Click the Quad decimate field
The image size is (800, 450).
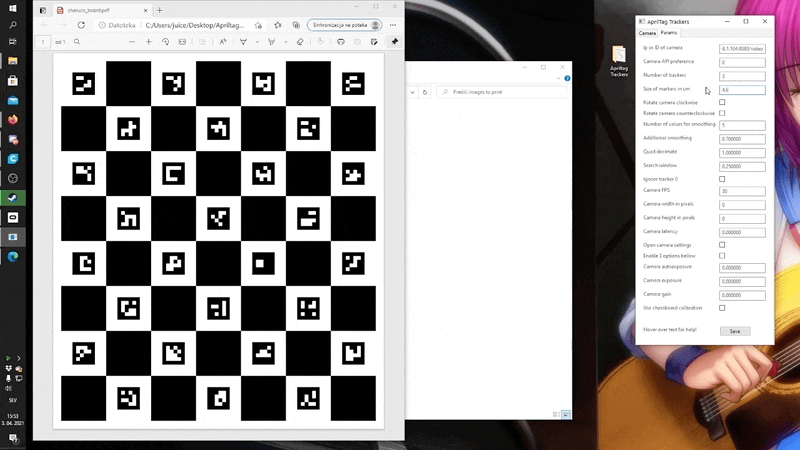point(742,153)
